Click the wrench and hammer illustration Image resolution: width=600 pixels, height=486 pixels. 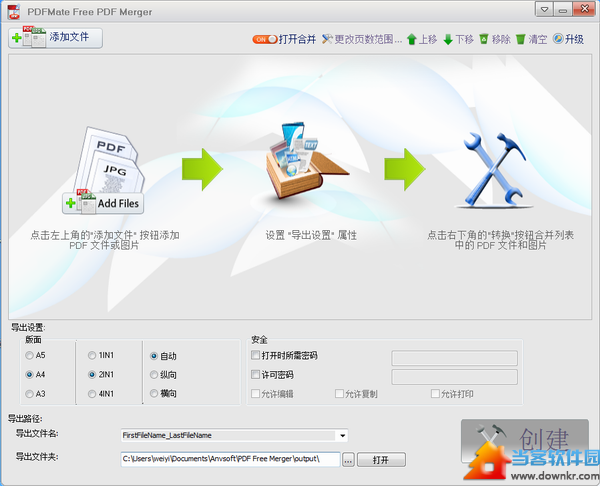(494, 169)
